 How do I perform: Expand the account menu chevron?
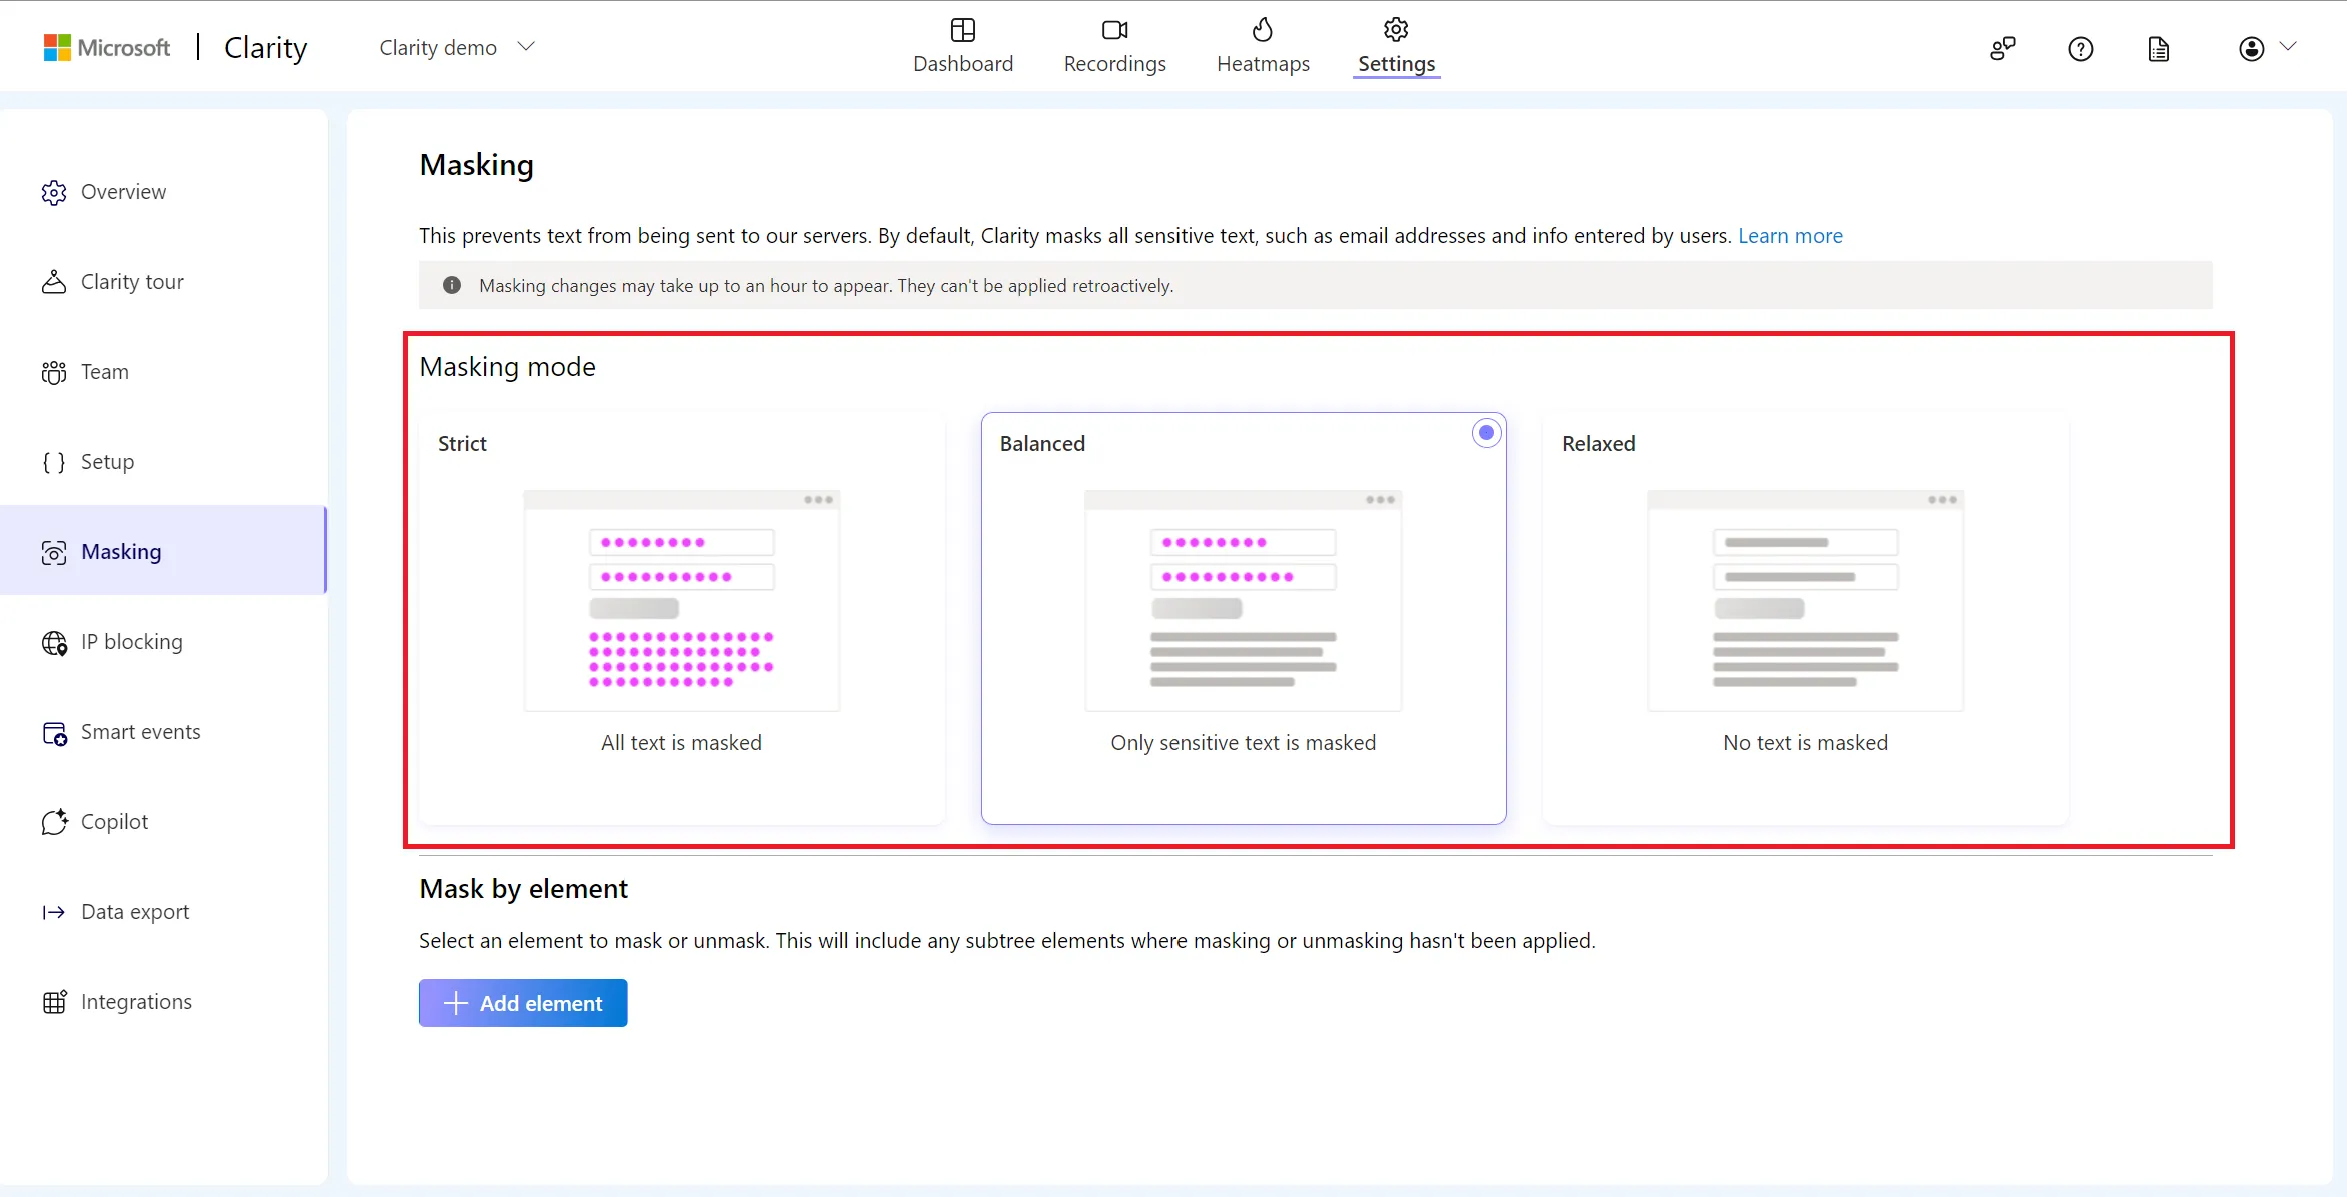click(2288, 46)
